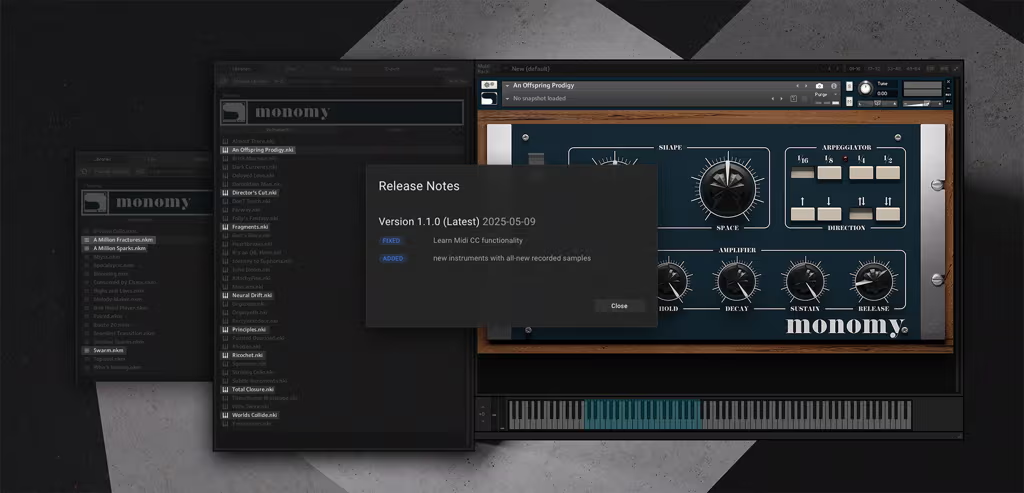
Task: Toggle the 1/2 arpeggiator rate switch
Action: [888, 173]
